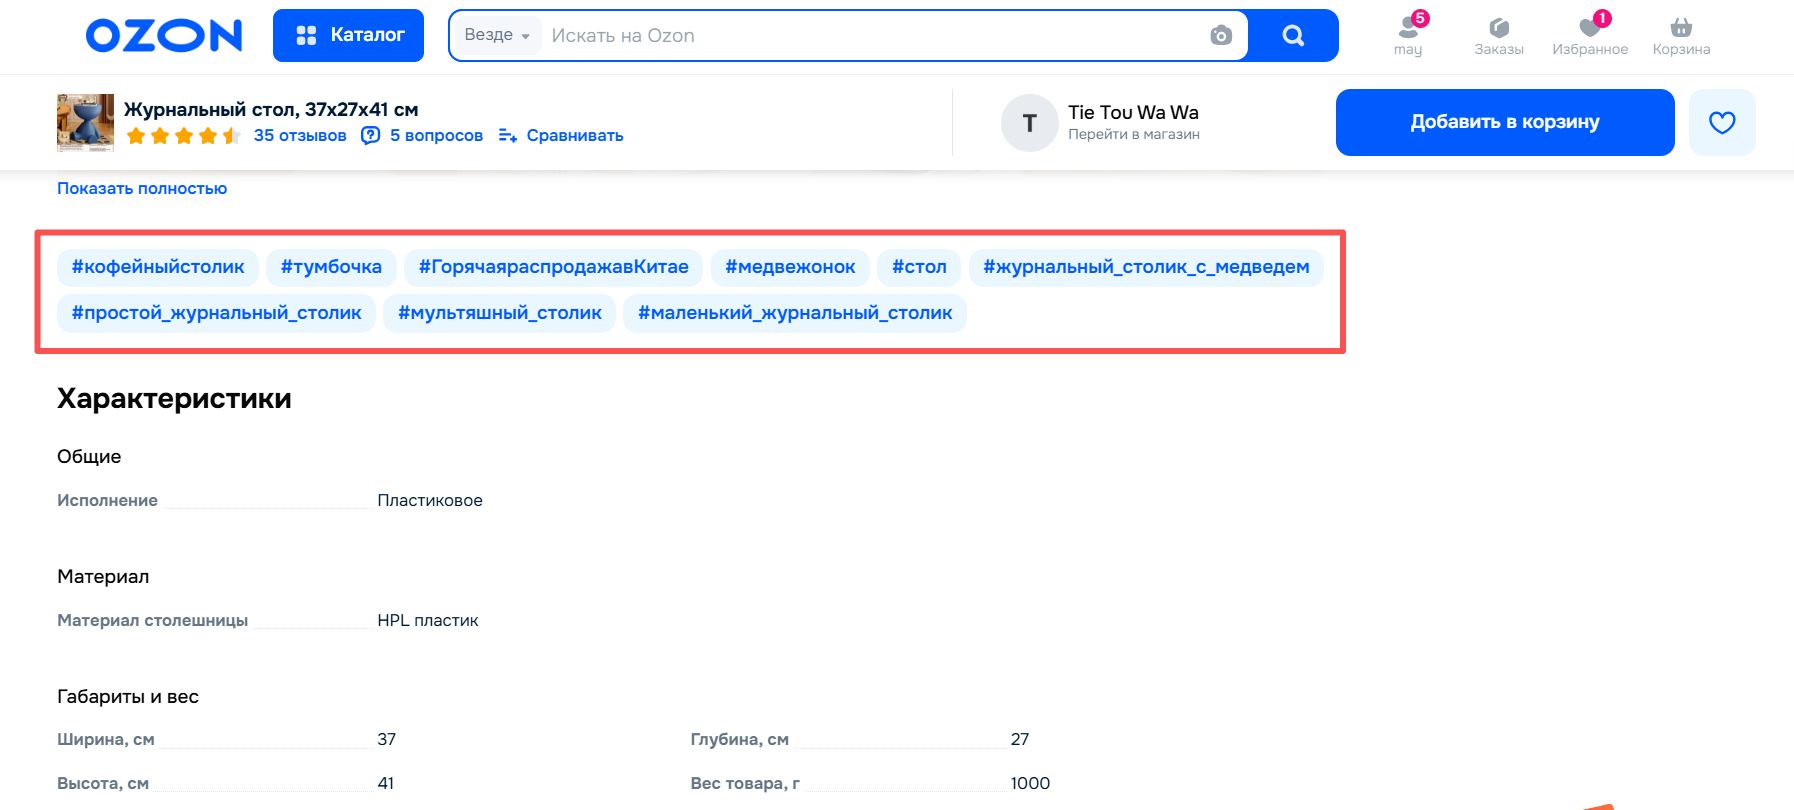The image size is (1794, 810).
Task: Open Избранное favorites in header
Action: pyautogui.click(x=1589, y=35)
